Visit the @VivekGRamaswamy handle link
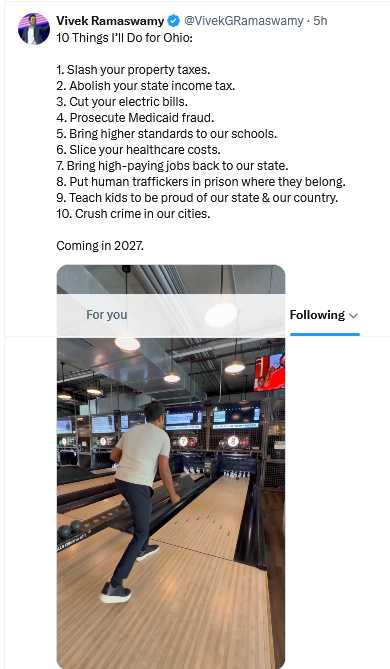This screenshot has height=669, width=390. [x=244, y=20]
